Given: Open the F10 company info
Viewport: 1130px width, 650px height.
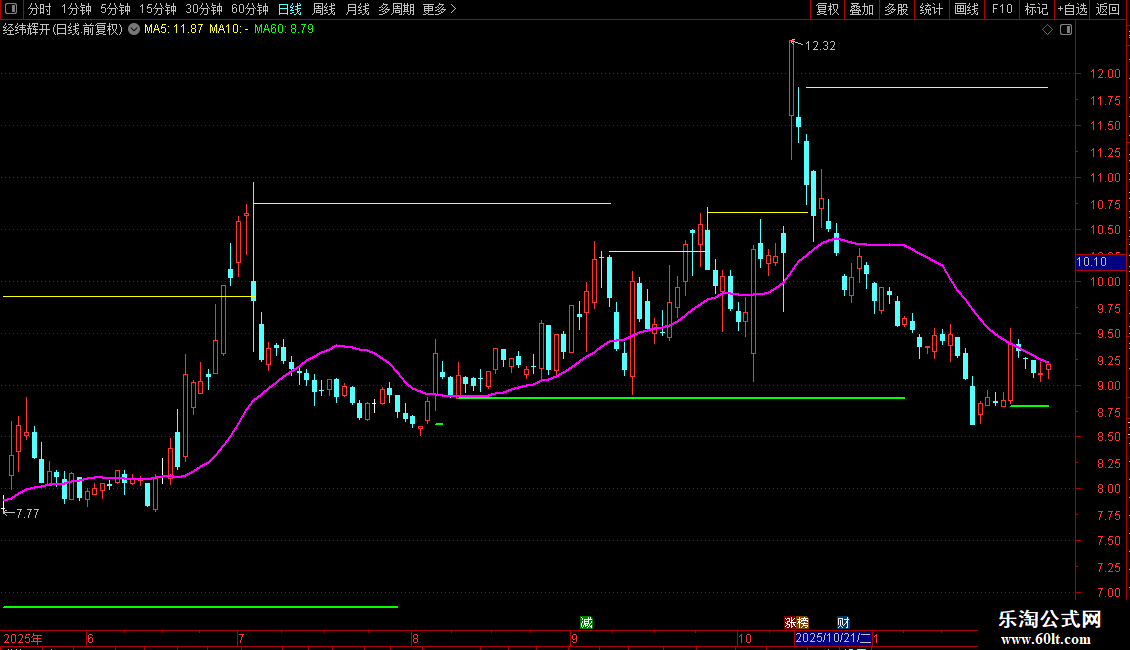Looking at the screenshot, I should 1002,9.
